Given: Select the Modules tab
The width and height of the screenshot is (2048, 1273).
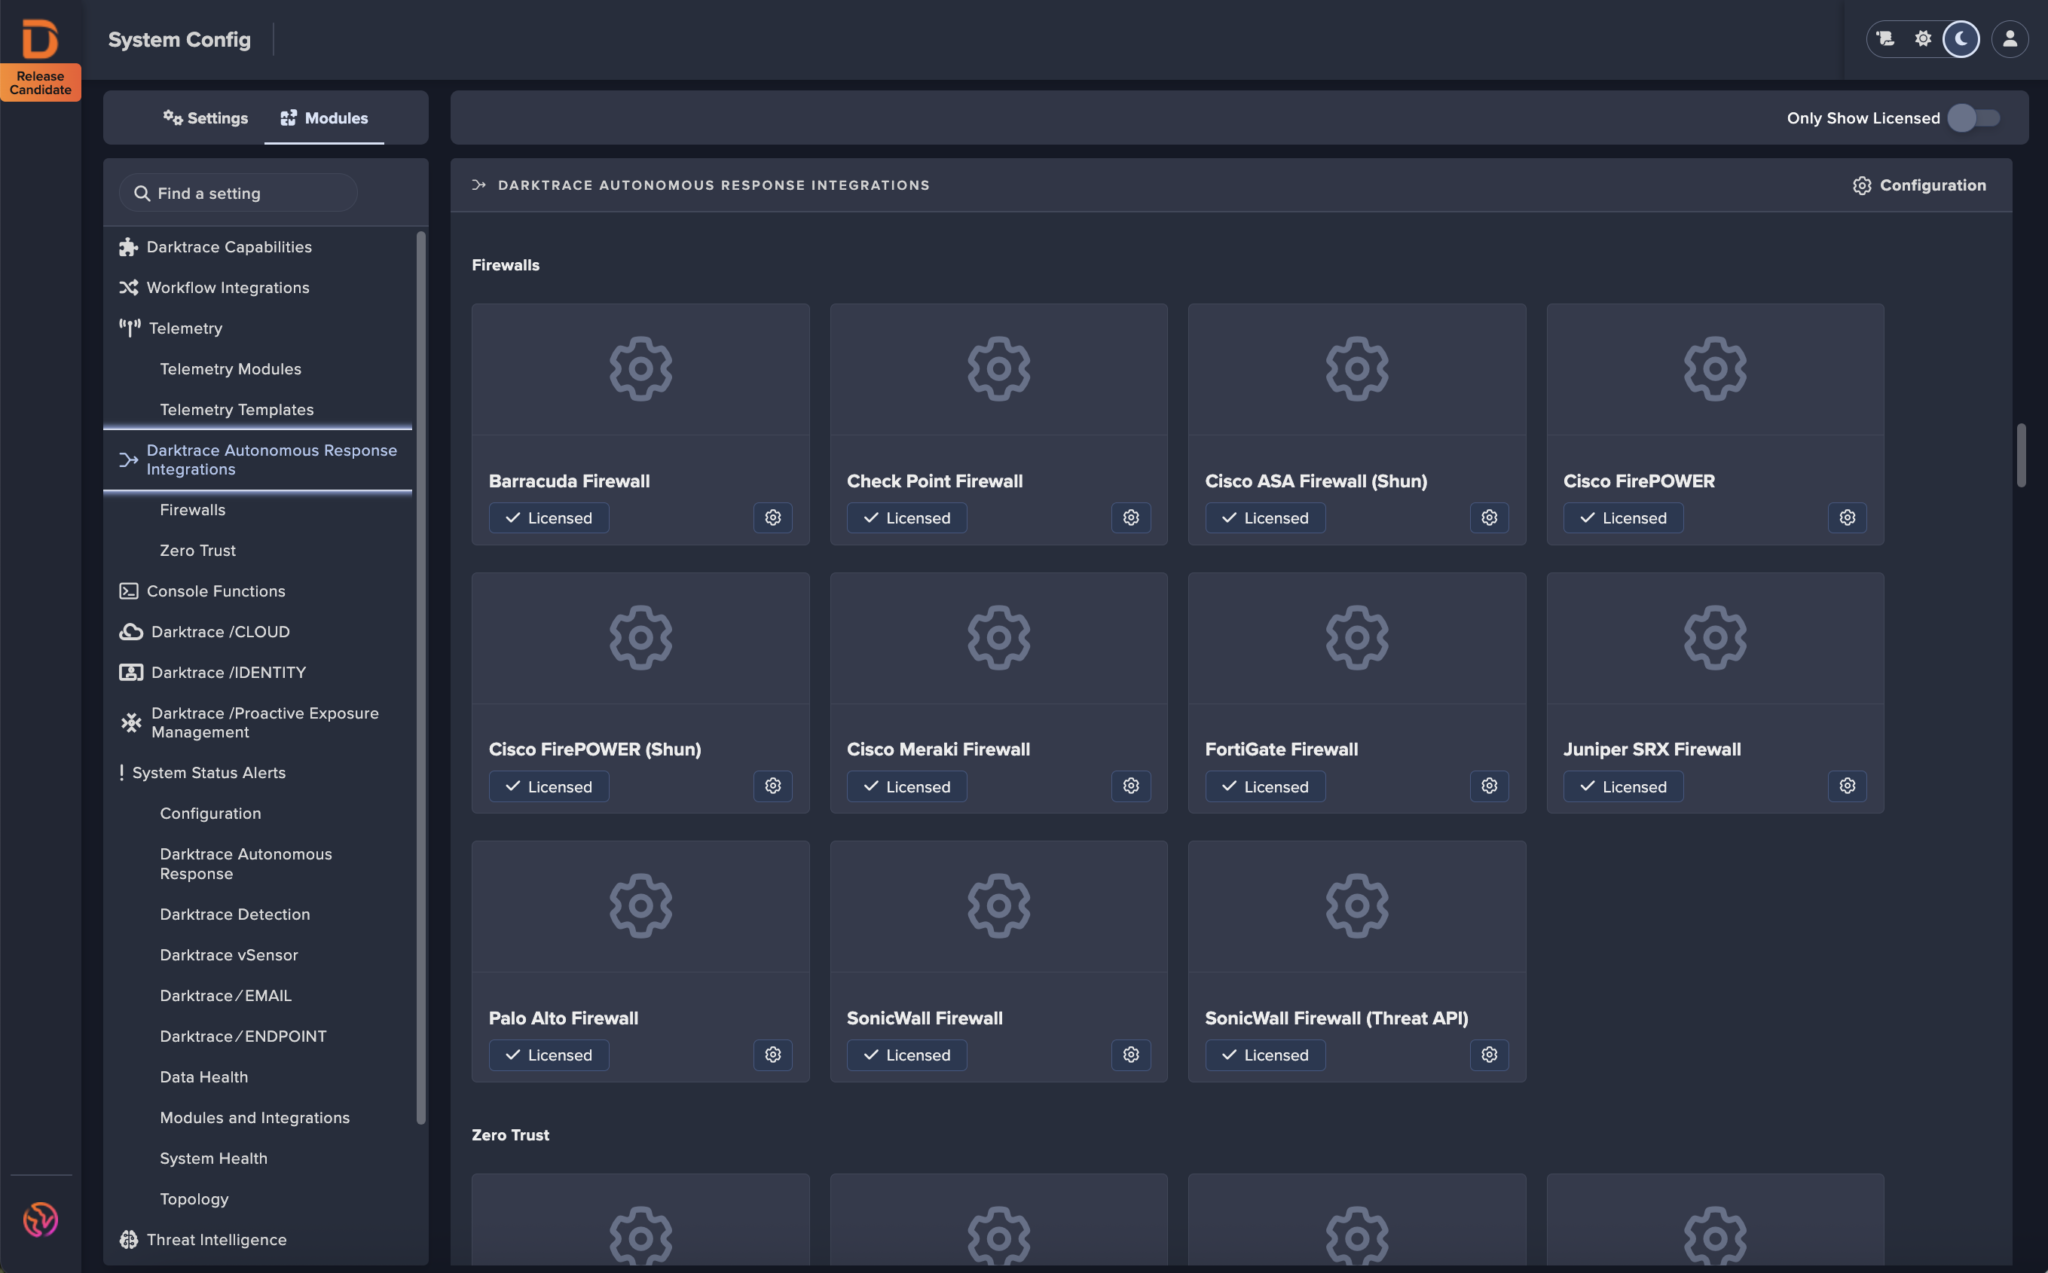Looking at the screenshot, I should [x=324, y=117].
